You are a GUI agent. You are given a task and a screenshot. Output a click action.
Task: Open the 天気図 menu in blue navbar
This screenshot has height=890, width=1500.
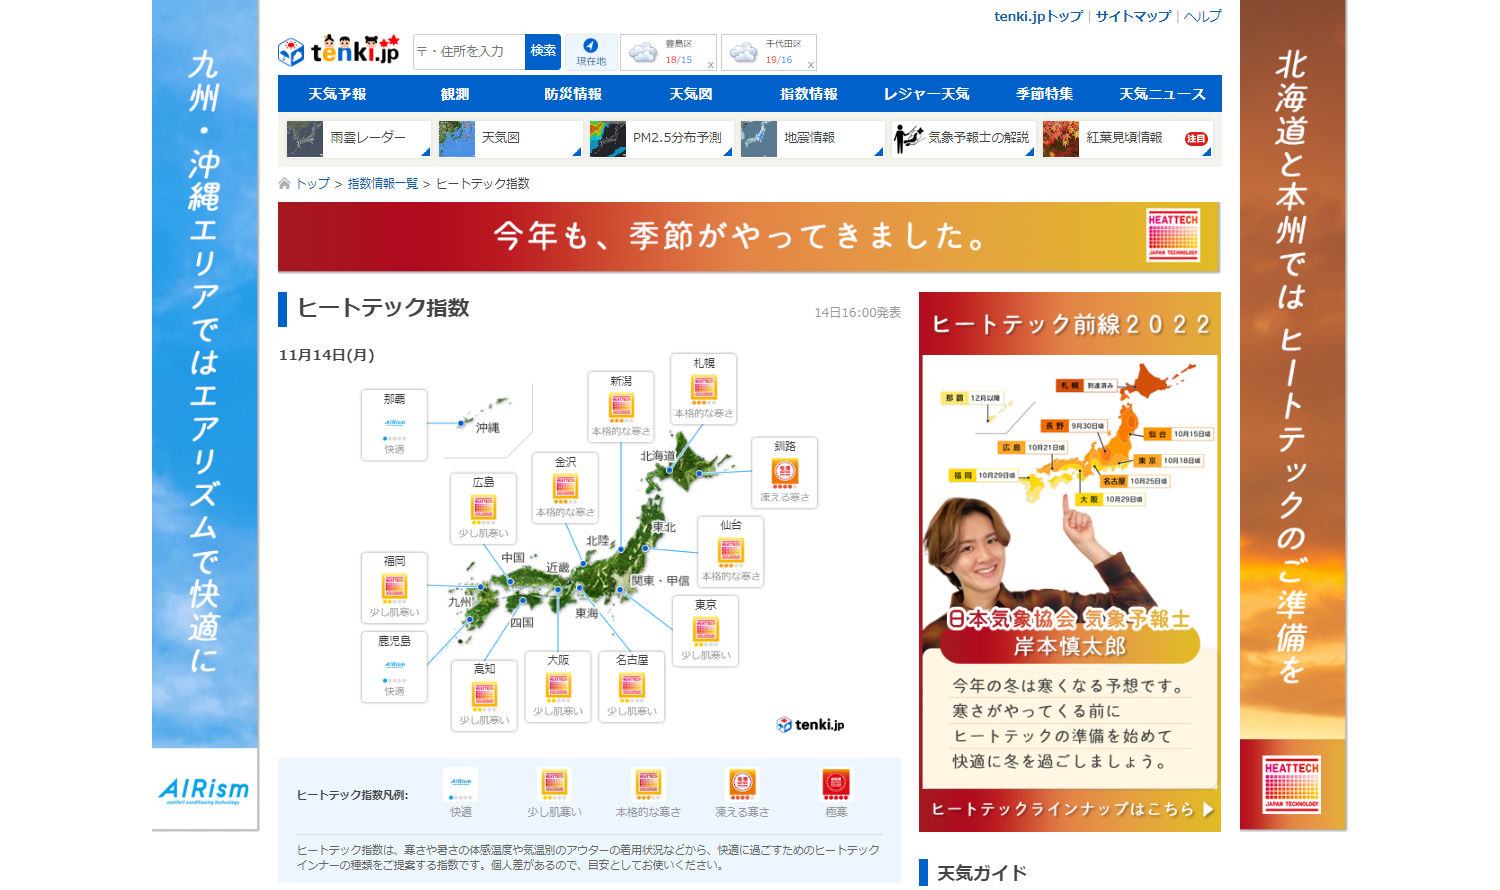(691, 94)
